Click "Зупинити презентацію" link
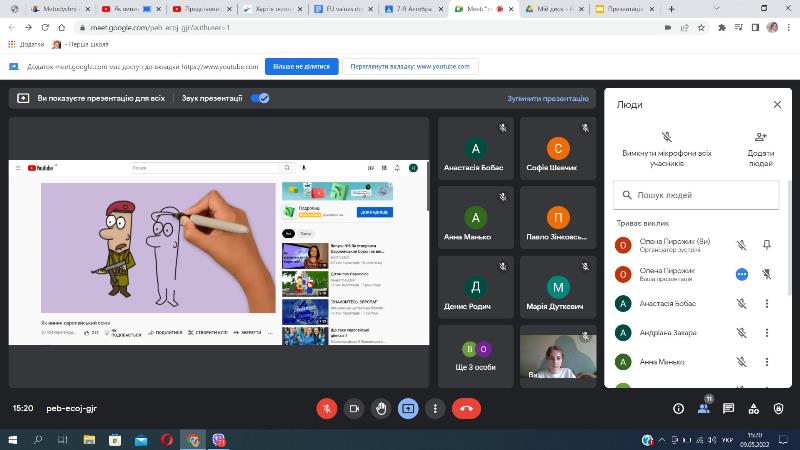Screen dimensions: 800x450 click(x=547, y=99)
